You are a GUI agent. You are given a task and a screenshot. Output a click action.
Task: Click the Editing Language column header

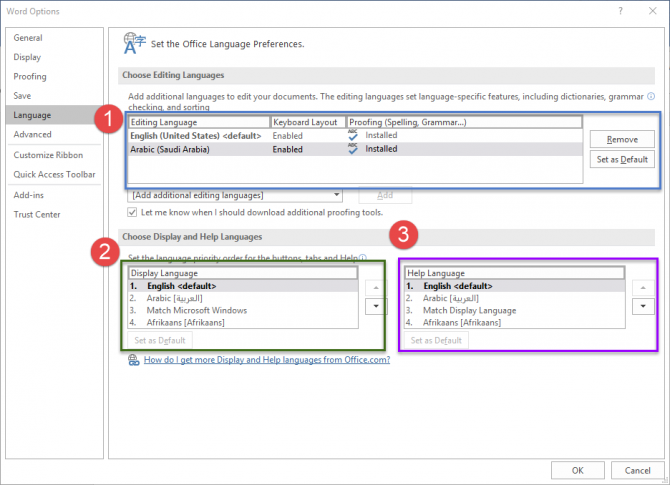point(199,122)
